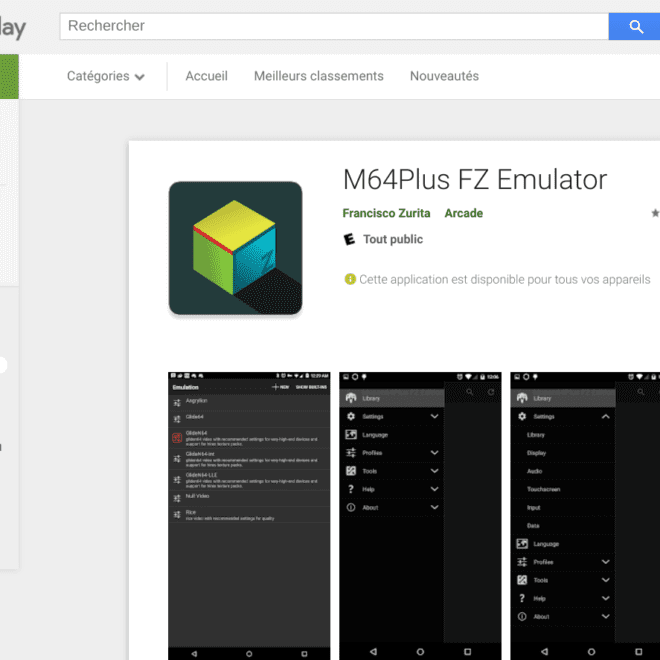Open developer Francisco Zurita's page
Viewport: 660px width, 660px height.
pos(386,213)
